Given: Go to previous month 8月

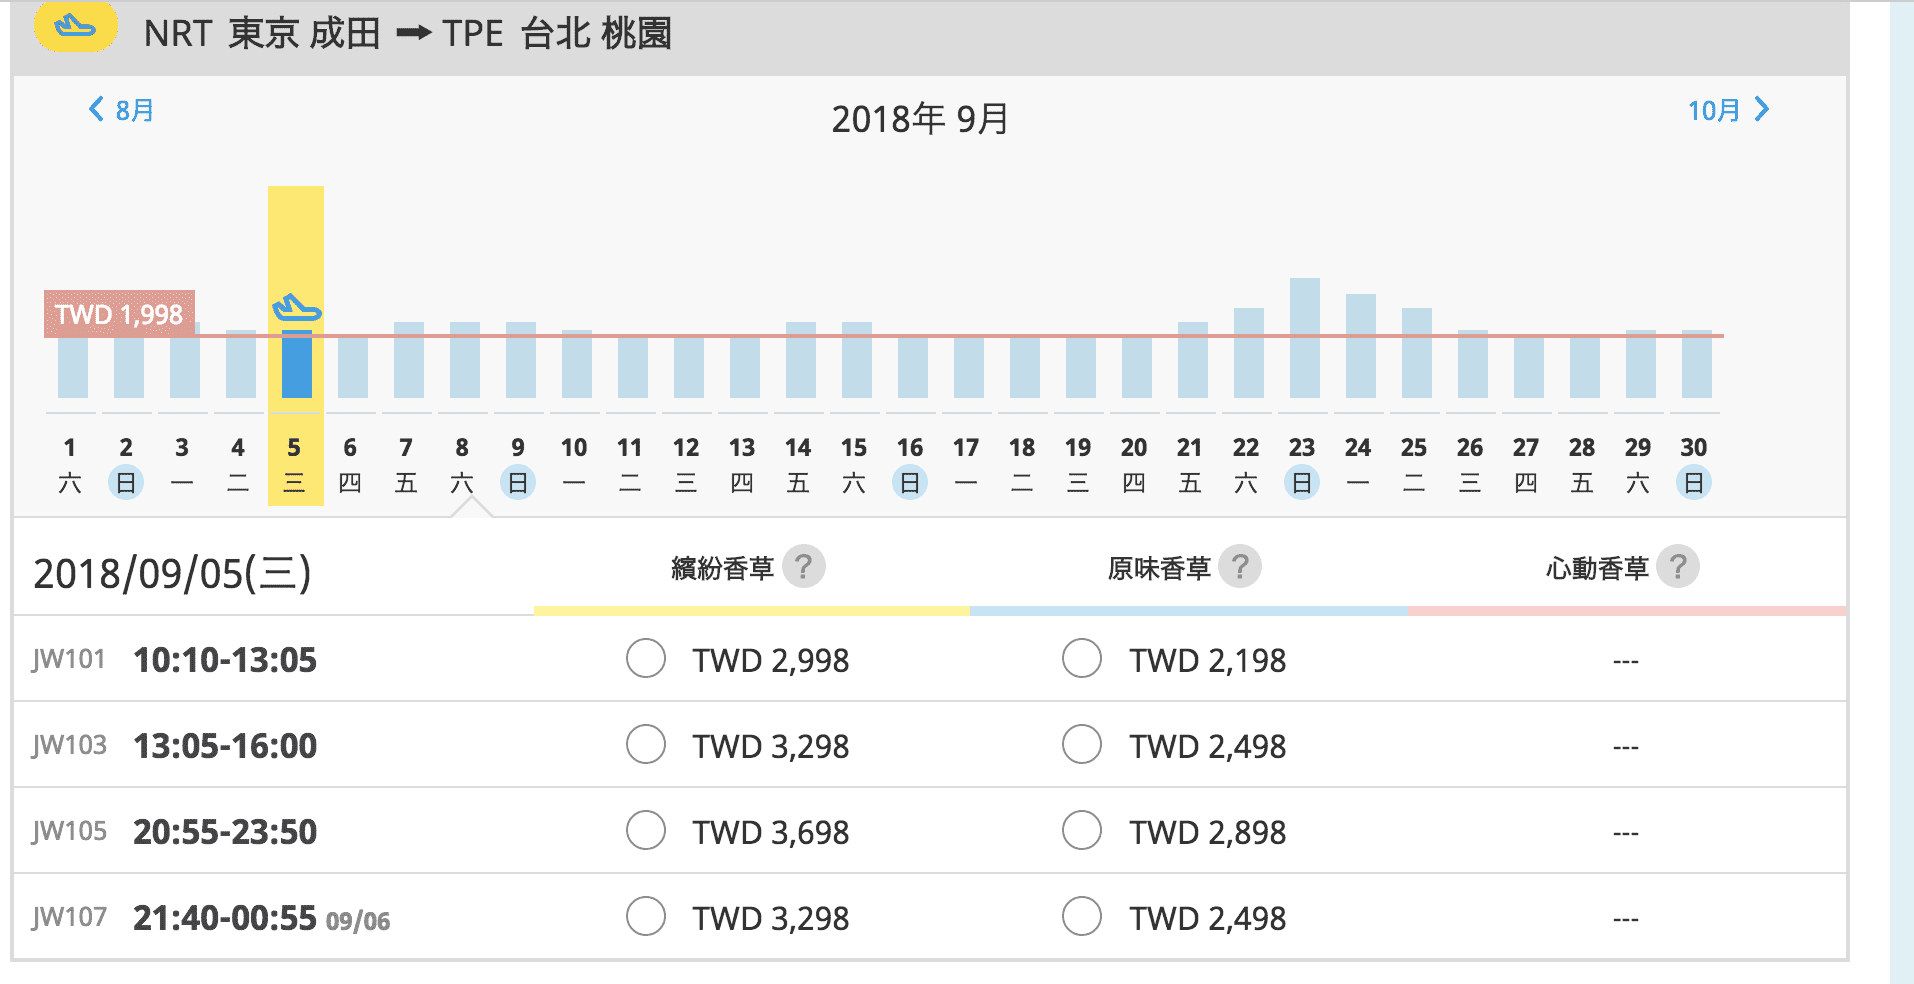Looking at the screenshot, I should click(x=121, y=110).
